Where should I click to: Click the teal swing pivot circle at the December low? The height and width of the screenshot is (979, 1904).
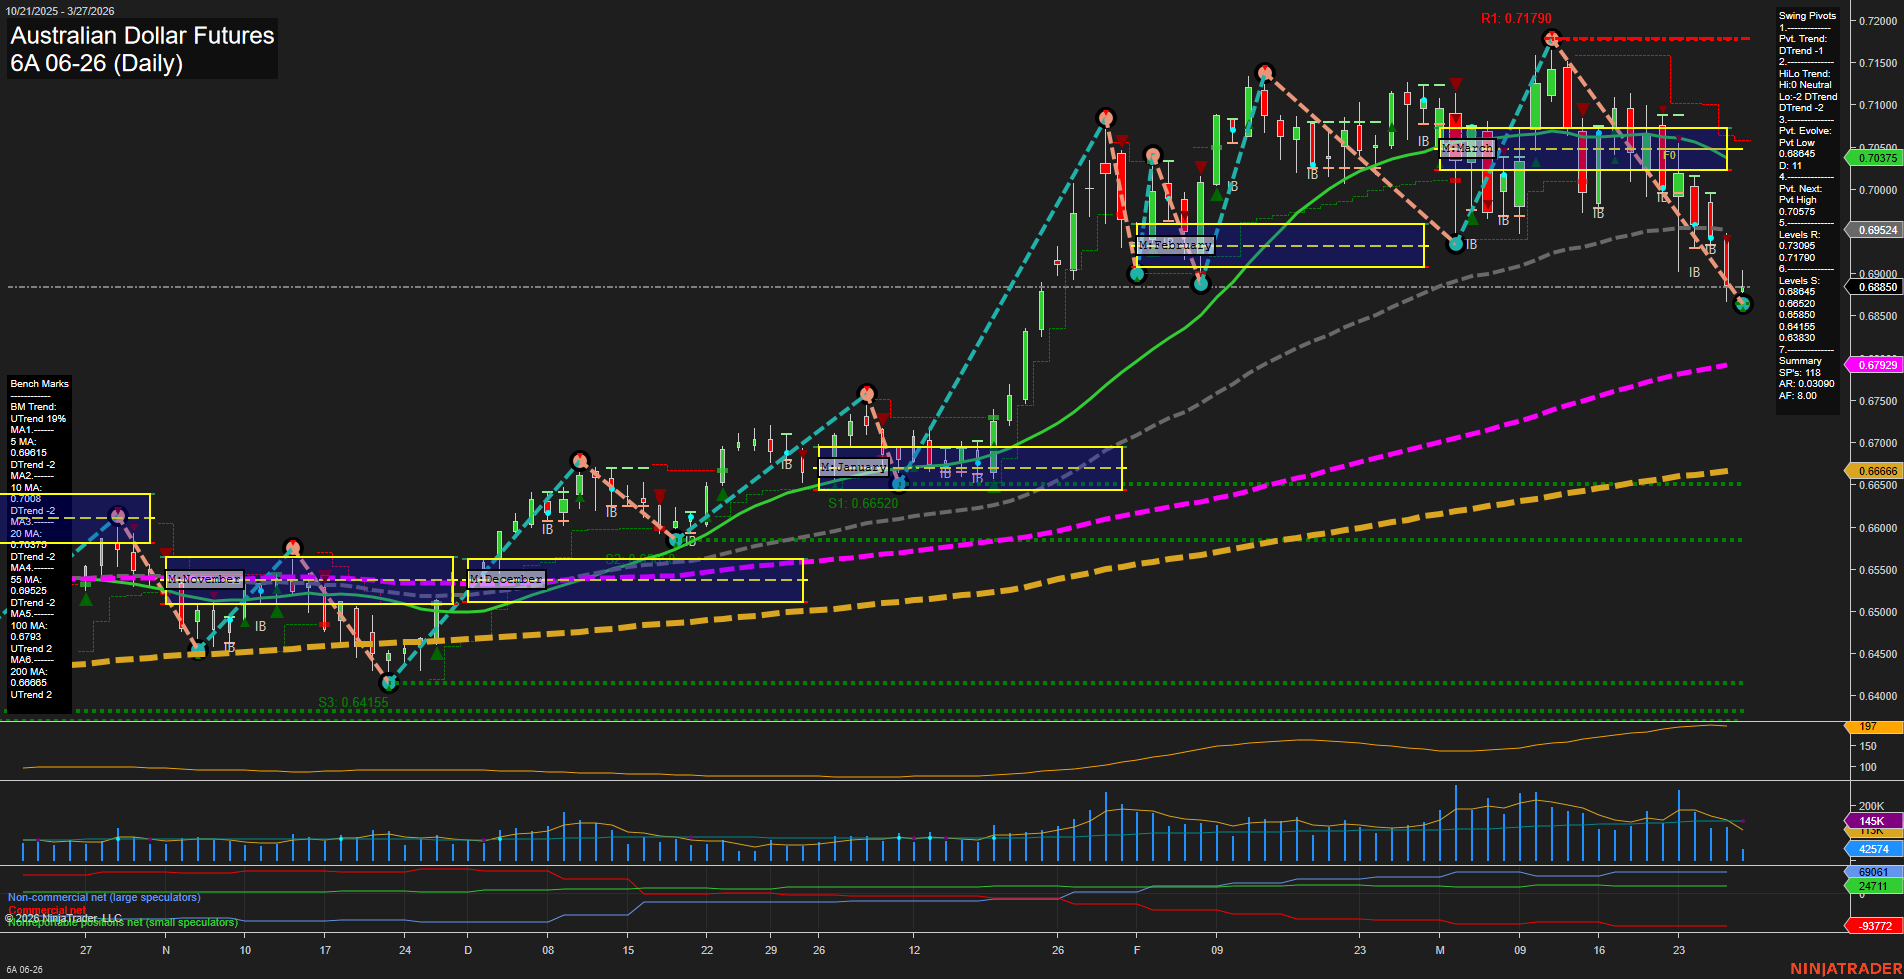click(x=389, y=684)
